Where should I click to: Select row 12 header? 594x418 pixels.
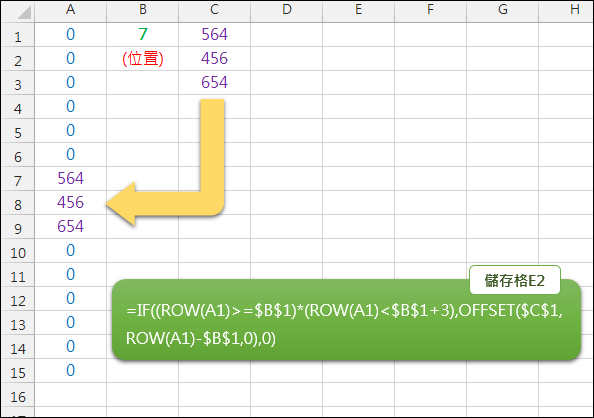pyautogui.click(x=18, y=299)
